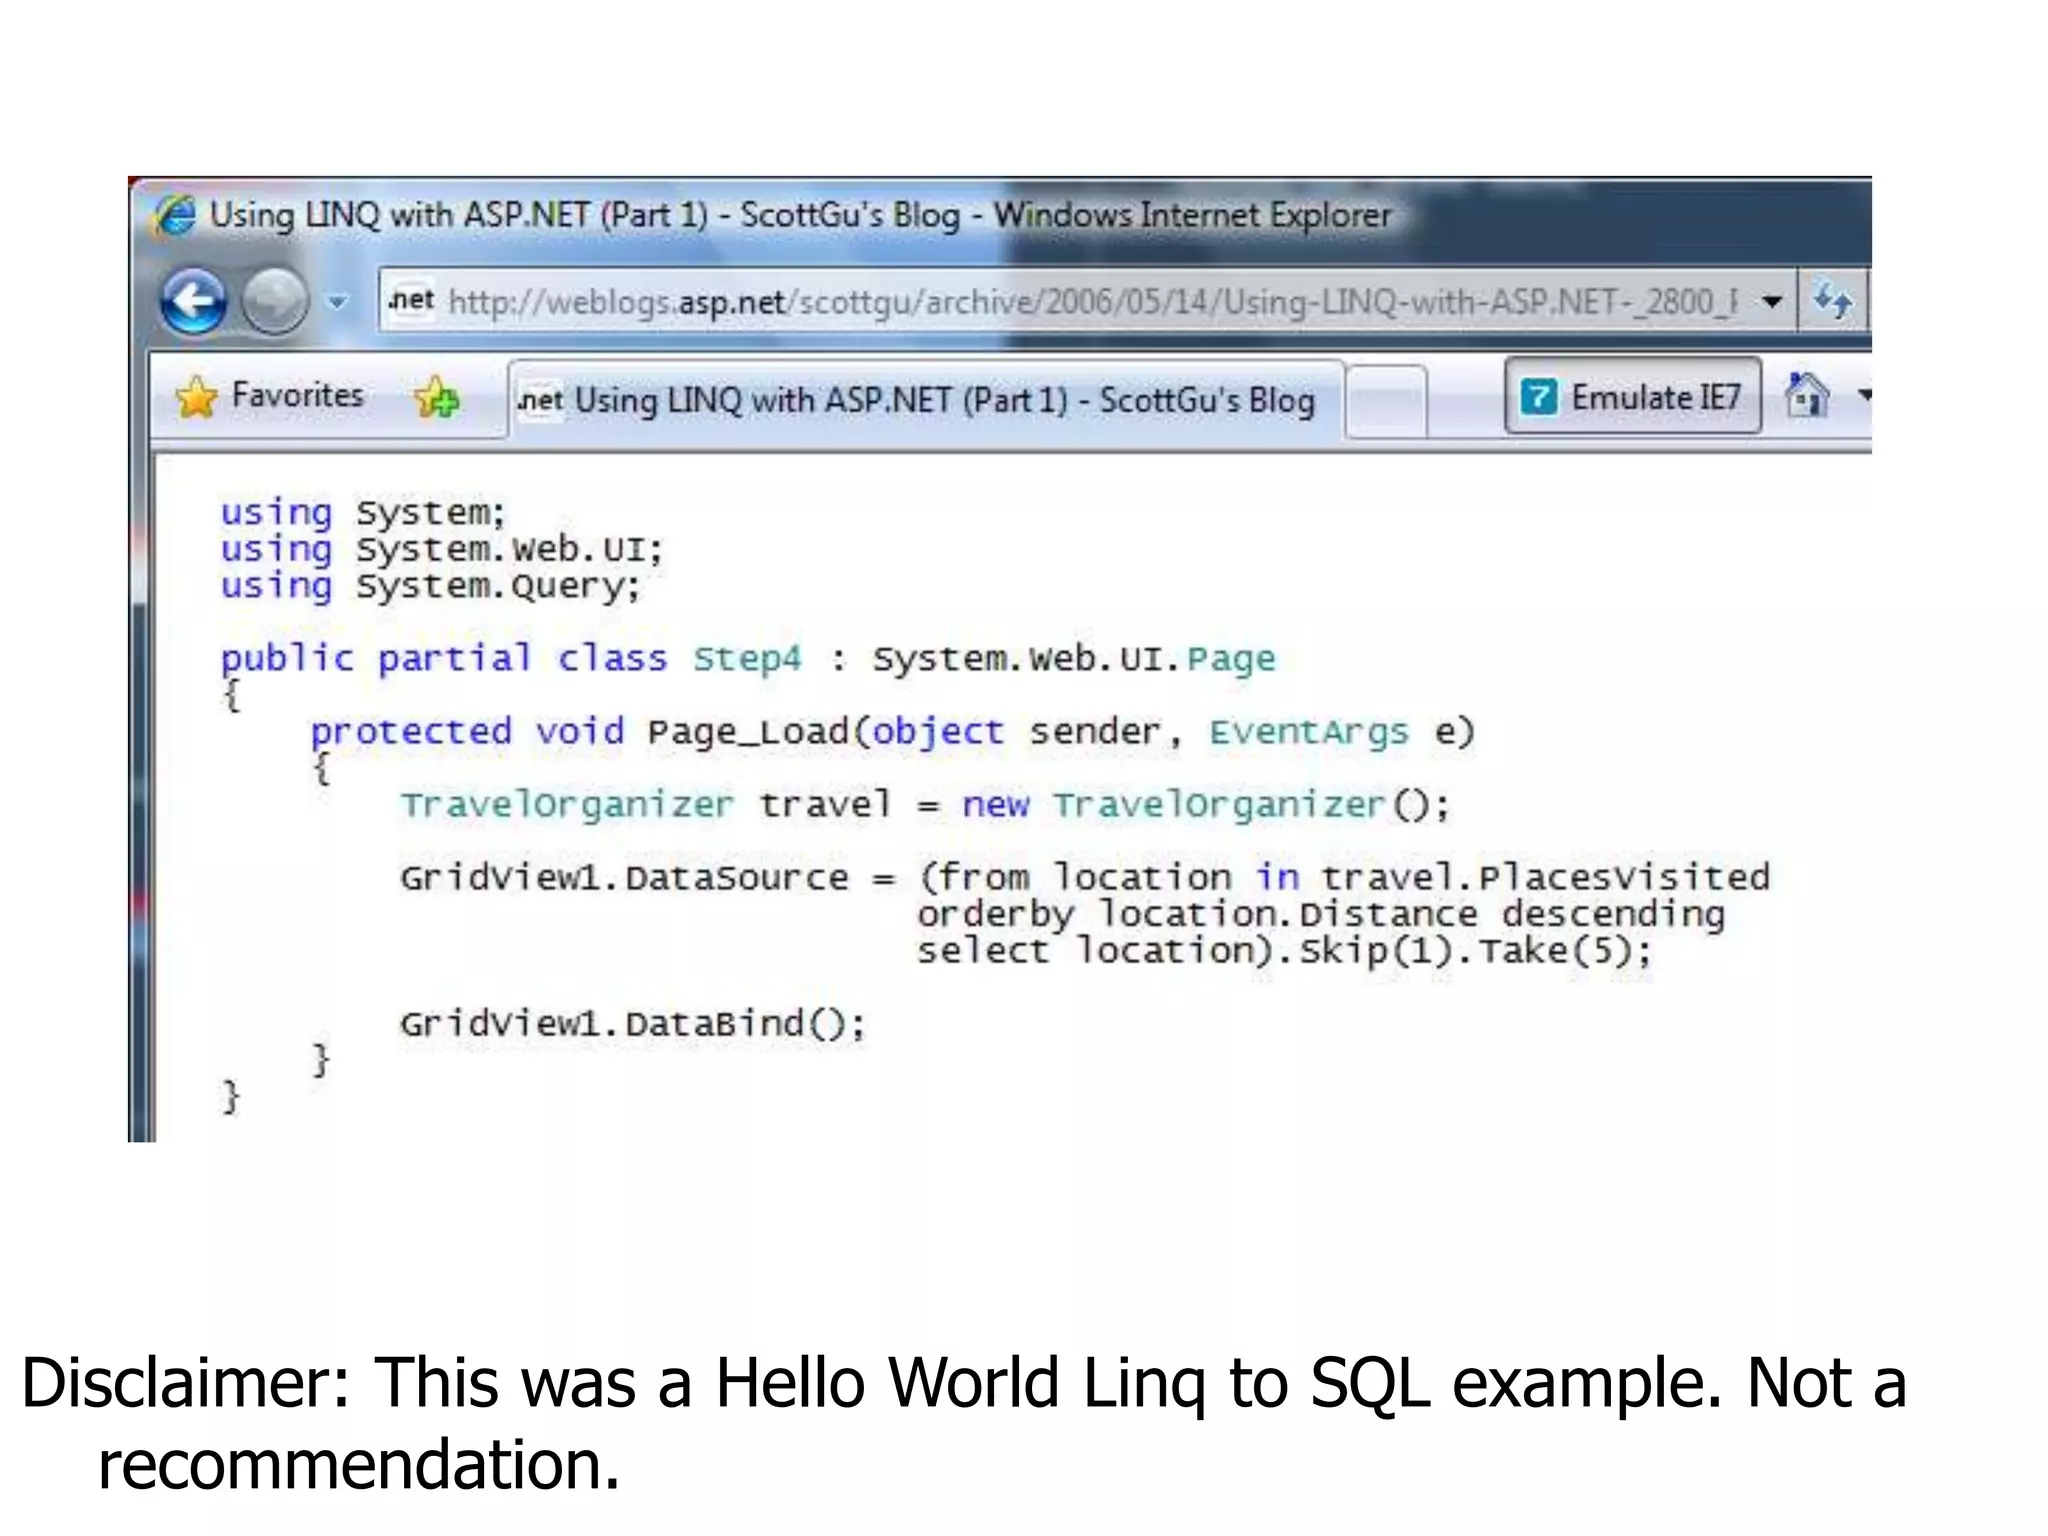The width and height of the screenshot is (2048, 1536).
Task: Click the Internet Explorer title bar icon
Action: pos(176,216)
